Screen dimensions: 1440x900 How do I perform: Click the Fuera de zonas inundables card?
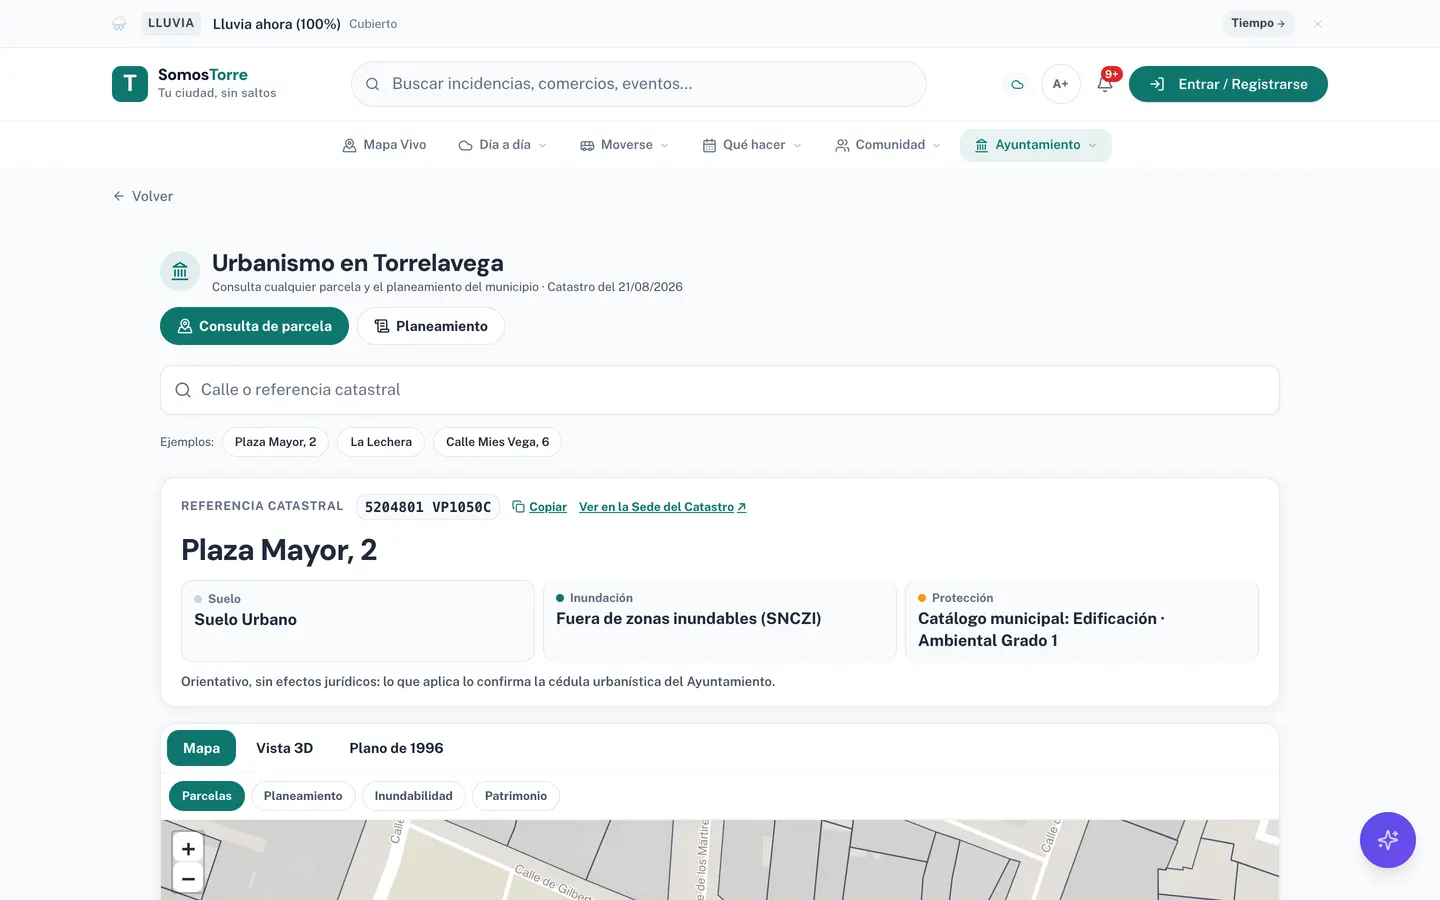click(720, 621)
